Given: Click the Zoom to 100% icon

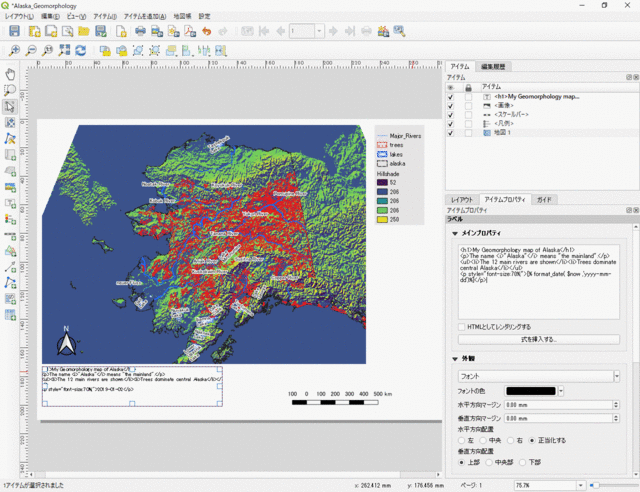Looking at the screenshot, I should click(x=48, y=50).
